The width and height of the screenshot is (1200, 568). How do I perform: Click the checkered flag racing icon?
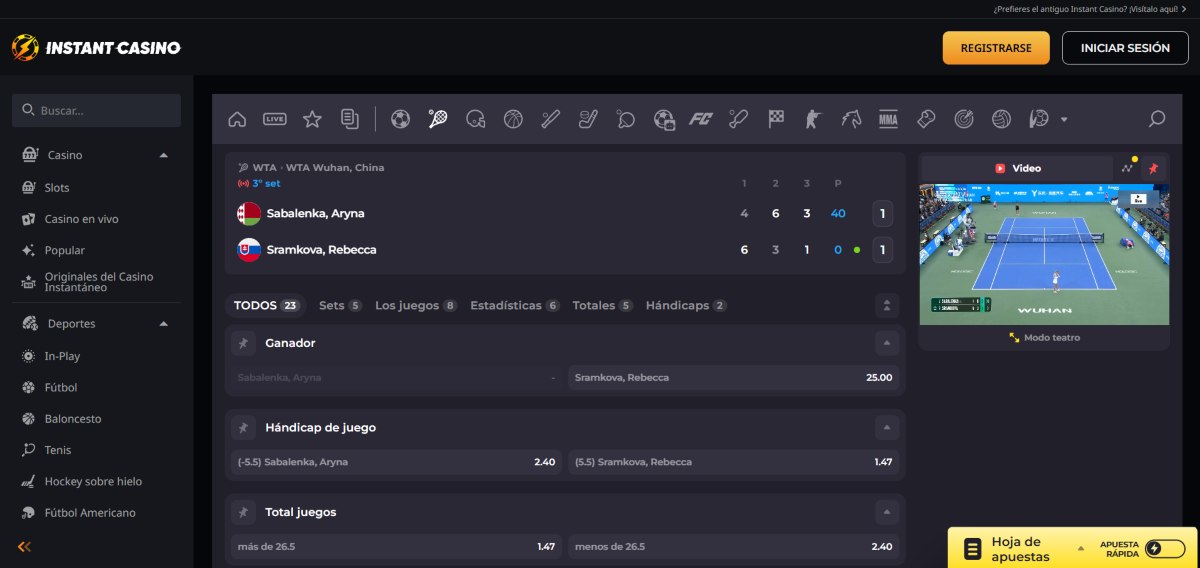pos(776,119)
